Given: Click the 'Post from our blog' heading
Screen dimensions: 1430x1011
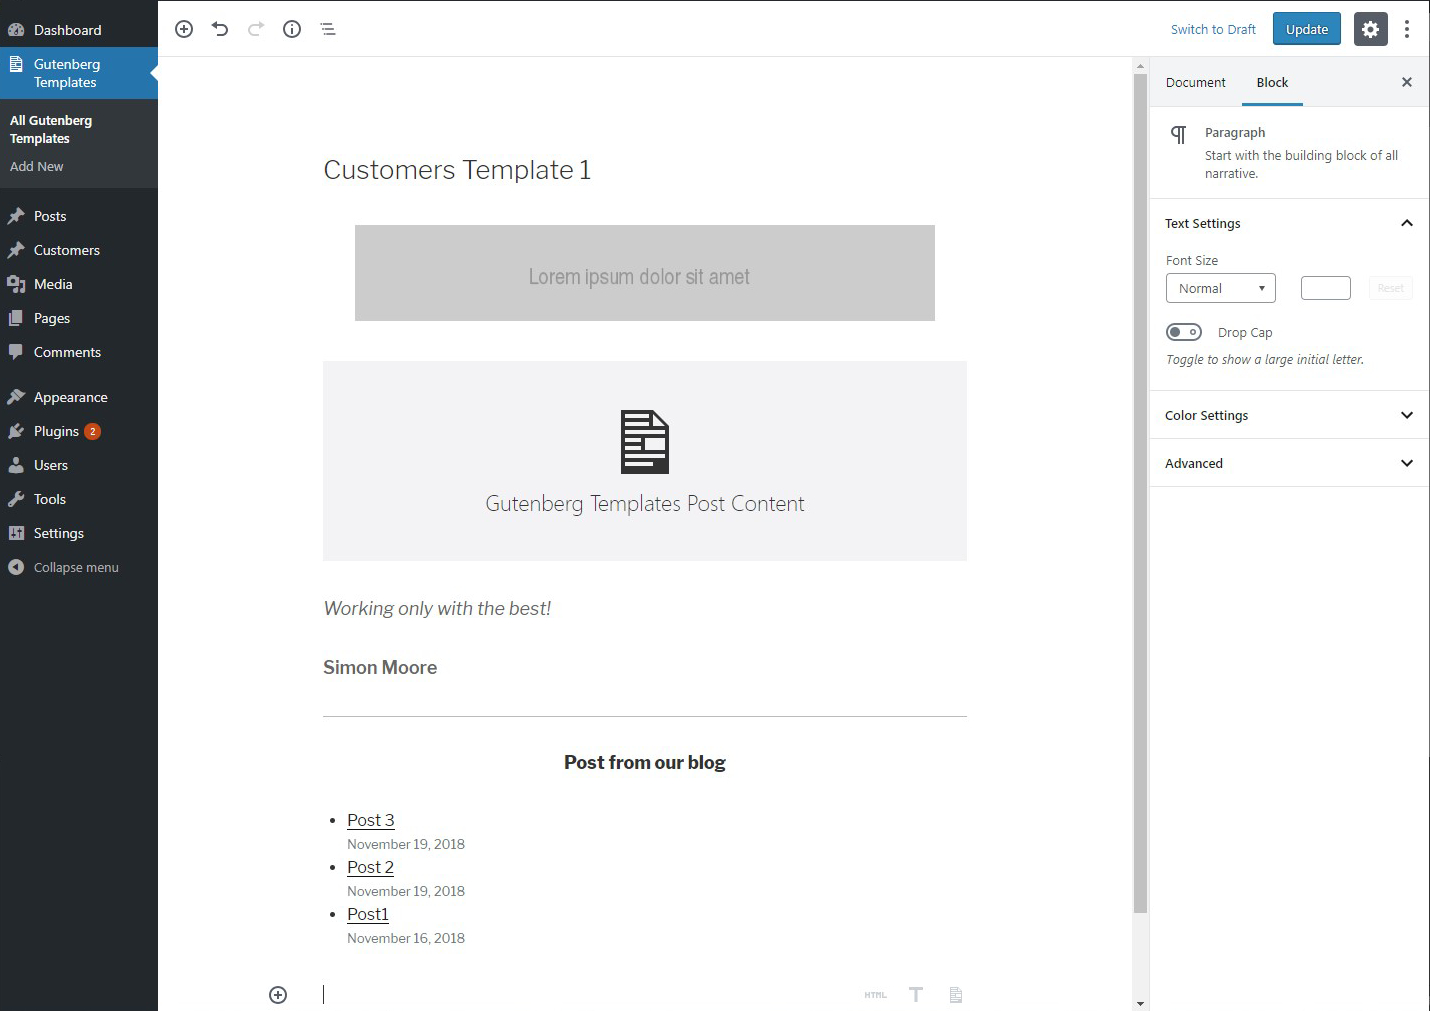Looking at the screenshot, I should (x=645, y=762).
